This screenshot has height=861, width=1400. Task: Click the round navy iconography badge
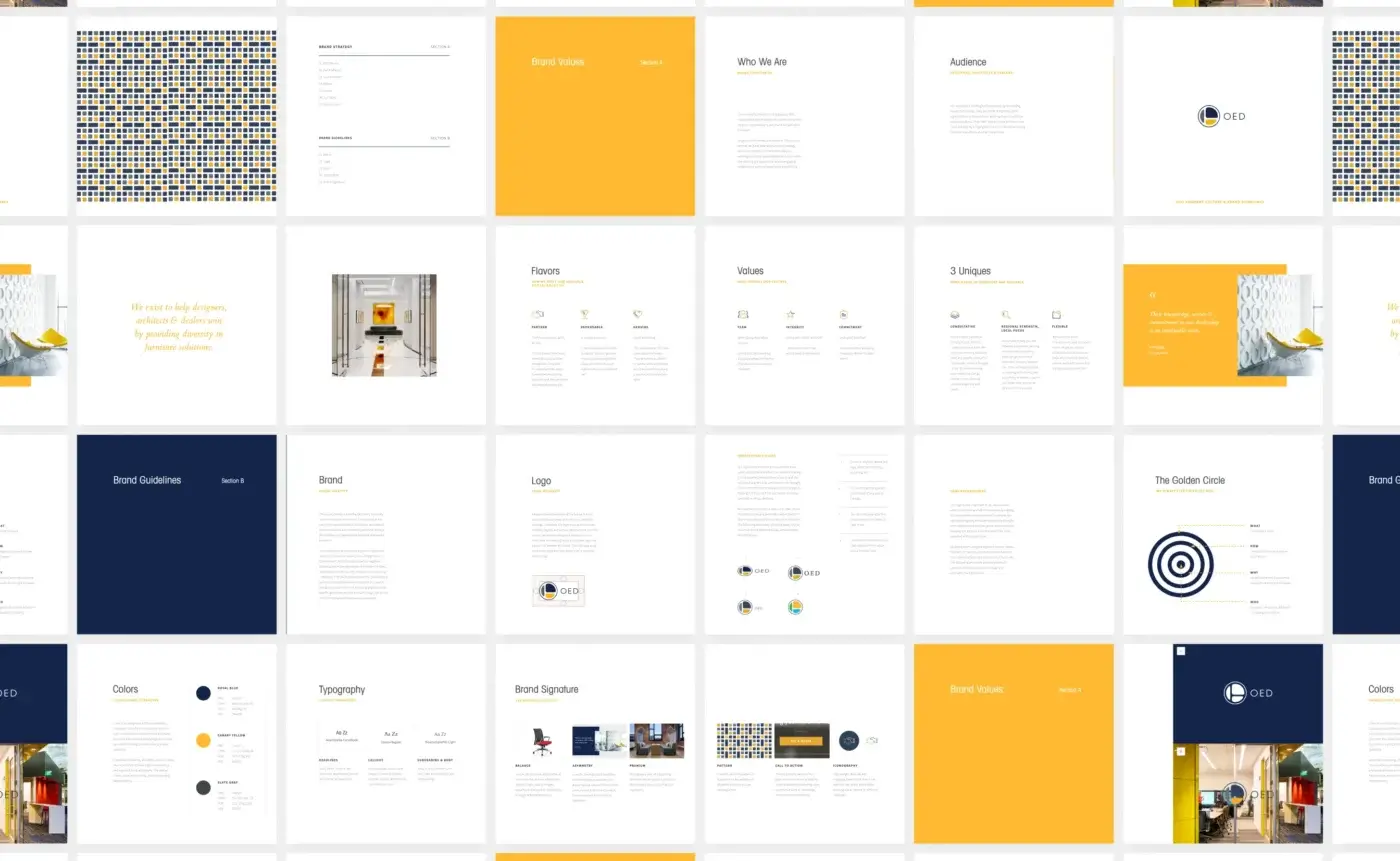849,741
